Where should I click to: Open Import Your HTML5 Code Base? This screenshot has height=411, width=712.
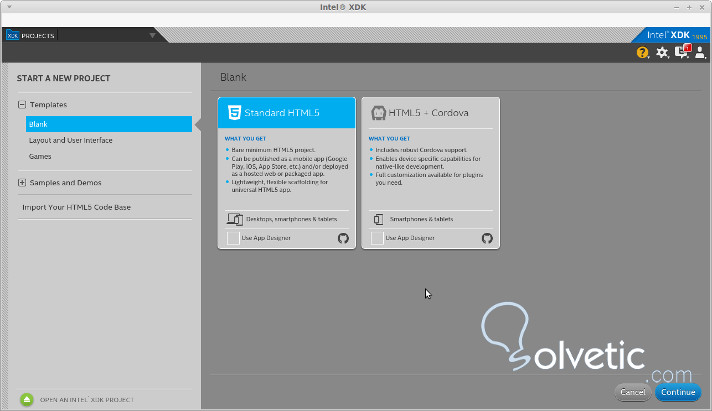[76, 207]
